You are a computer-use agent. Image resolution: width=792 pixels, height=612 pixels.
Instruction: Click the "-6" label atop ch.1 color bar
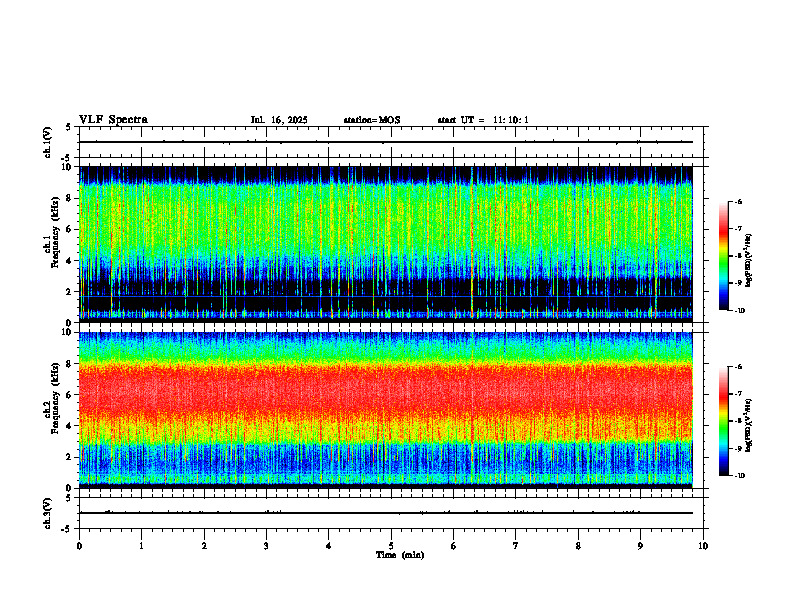point(738,201)
